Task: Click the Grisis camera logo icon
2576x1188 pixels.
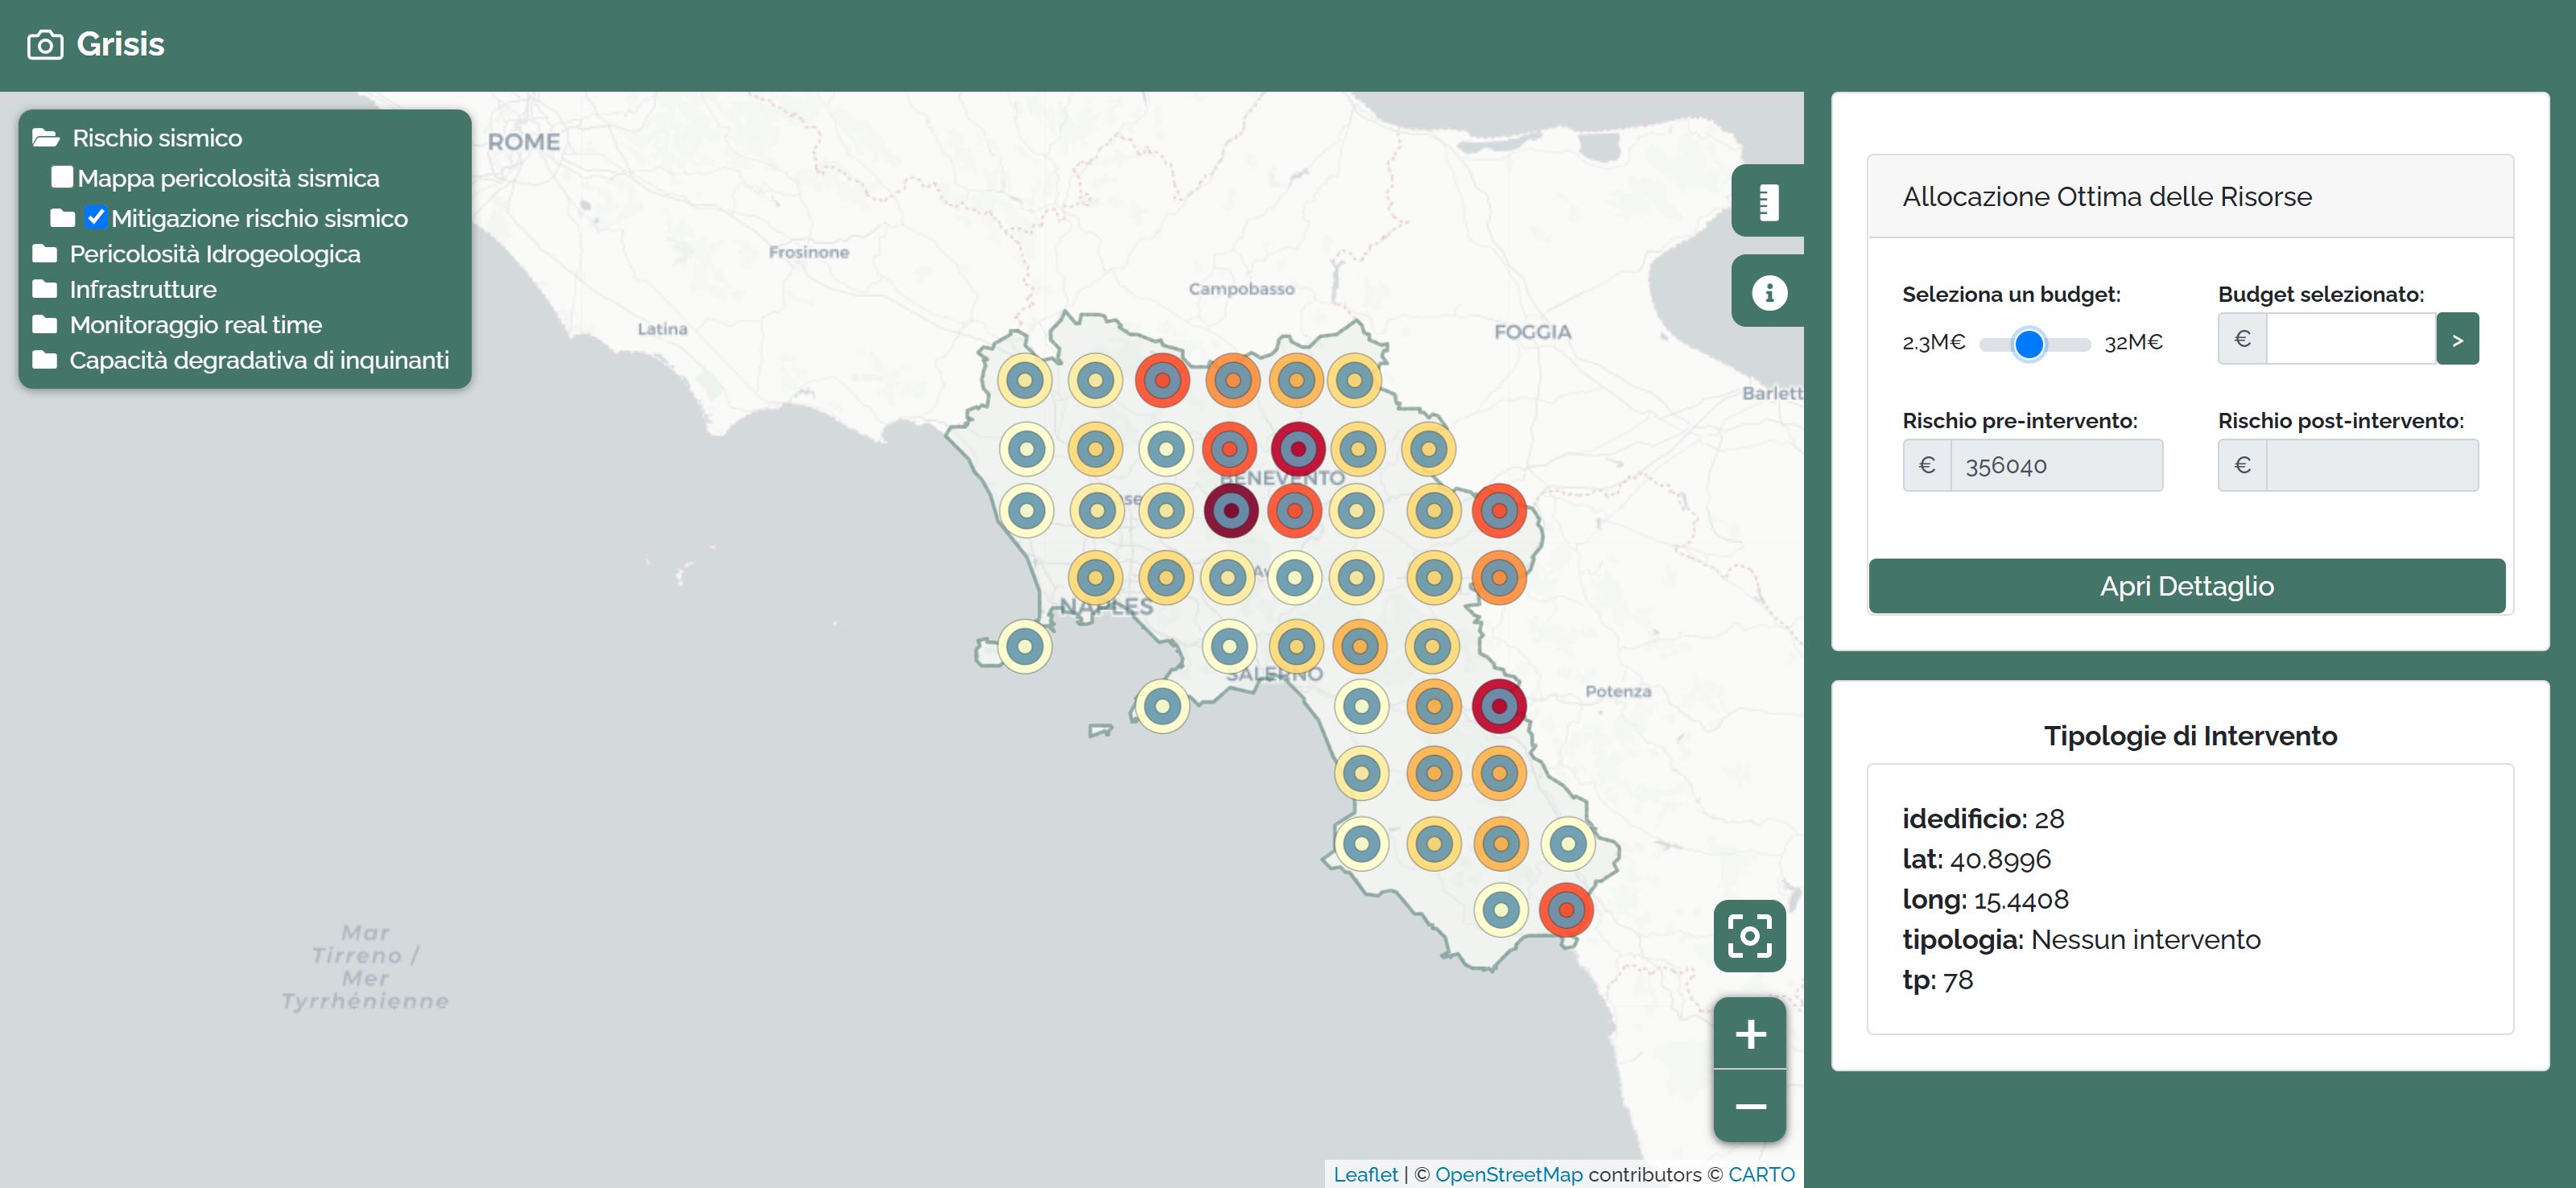Action: click(45, 45)
